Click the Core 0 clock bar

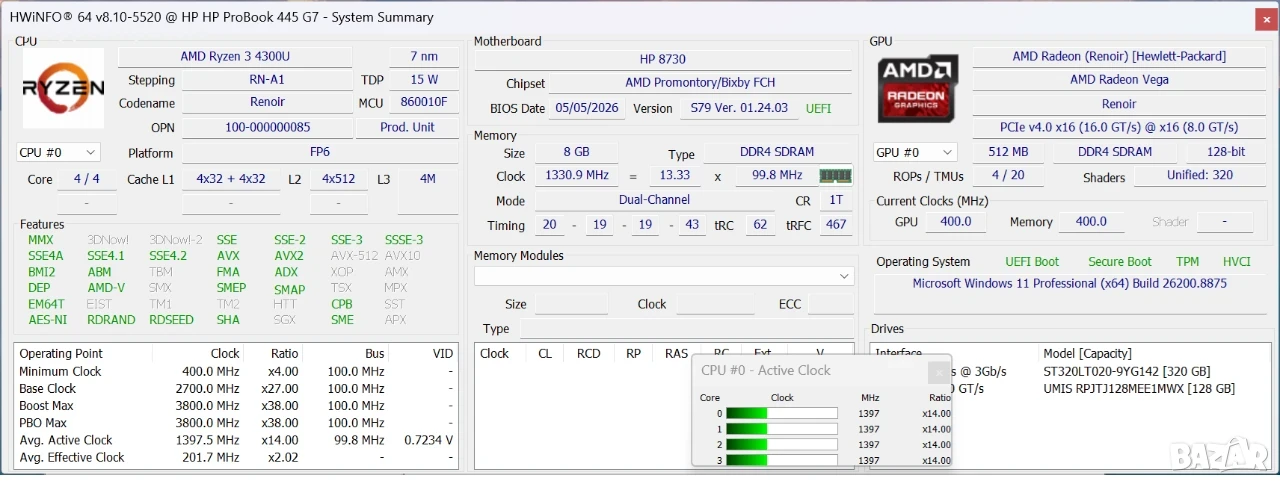point(781,413)
